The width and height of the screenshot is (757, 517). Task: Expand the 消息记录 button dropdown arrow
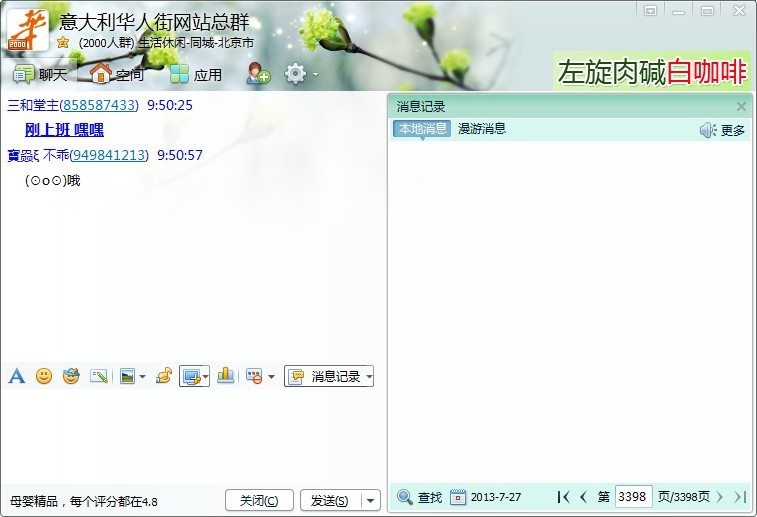click(369, 377)
